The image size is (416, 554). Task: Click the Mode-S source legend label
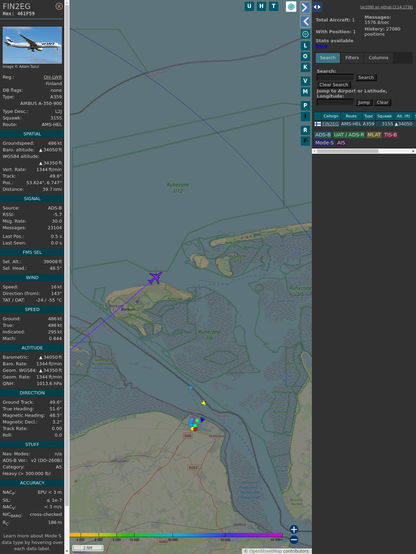click(x=324, y=143)
